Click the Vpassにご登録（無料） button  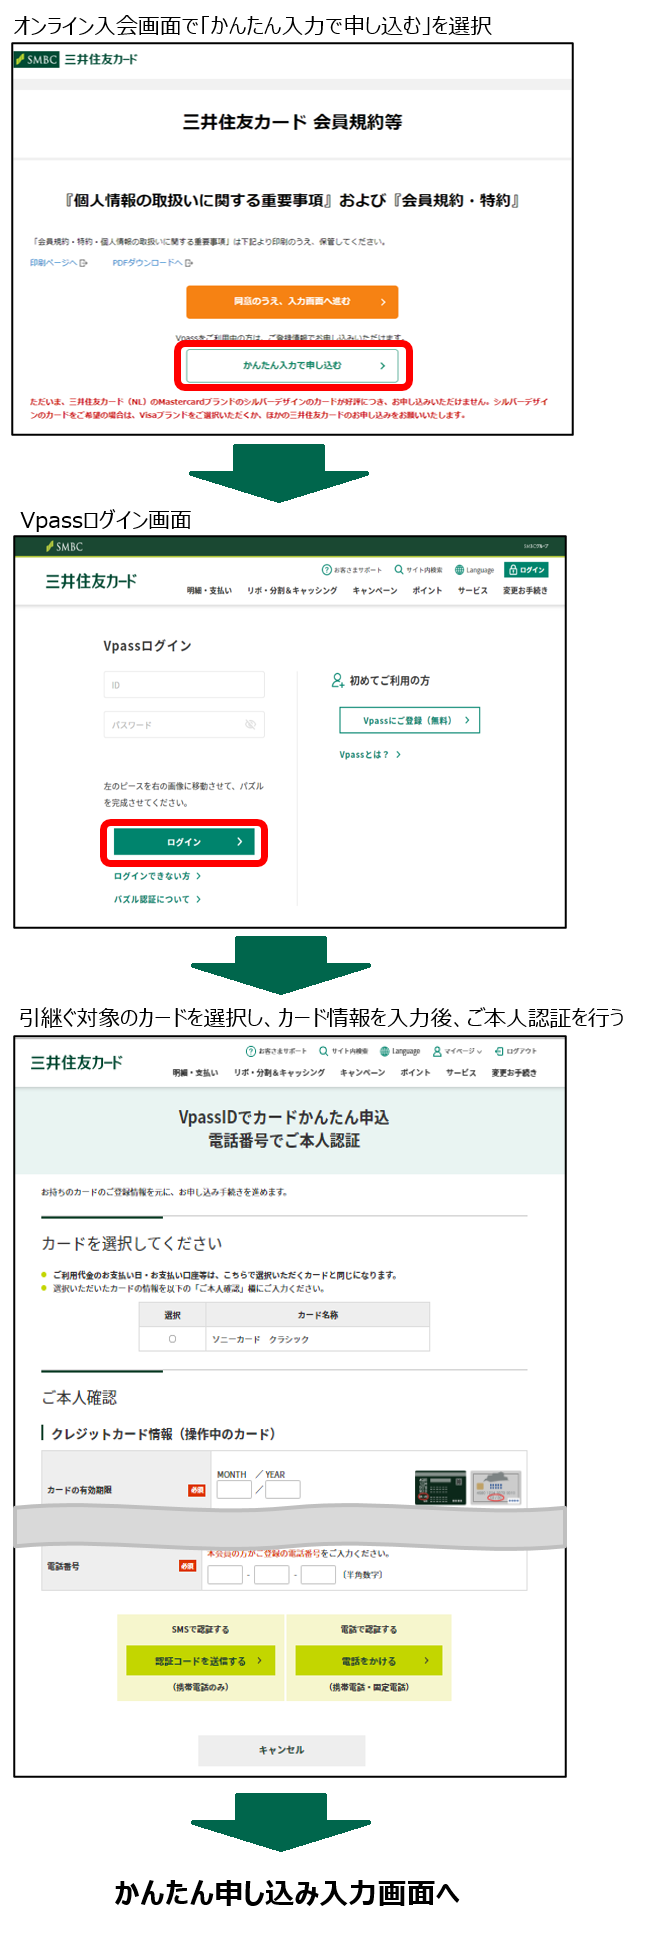[410, 720]
